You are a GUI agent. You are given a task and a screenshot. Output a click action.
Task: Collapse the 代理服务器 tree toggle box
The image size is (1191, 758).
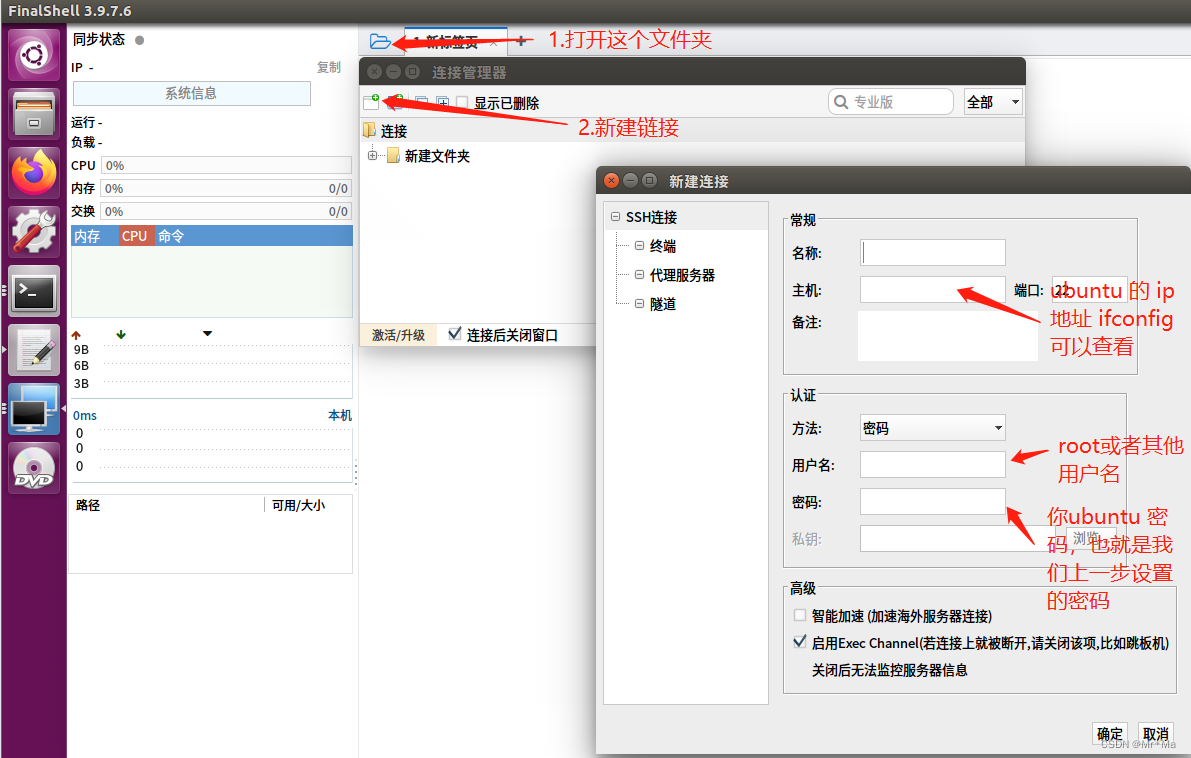click(640, 274)
